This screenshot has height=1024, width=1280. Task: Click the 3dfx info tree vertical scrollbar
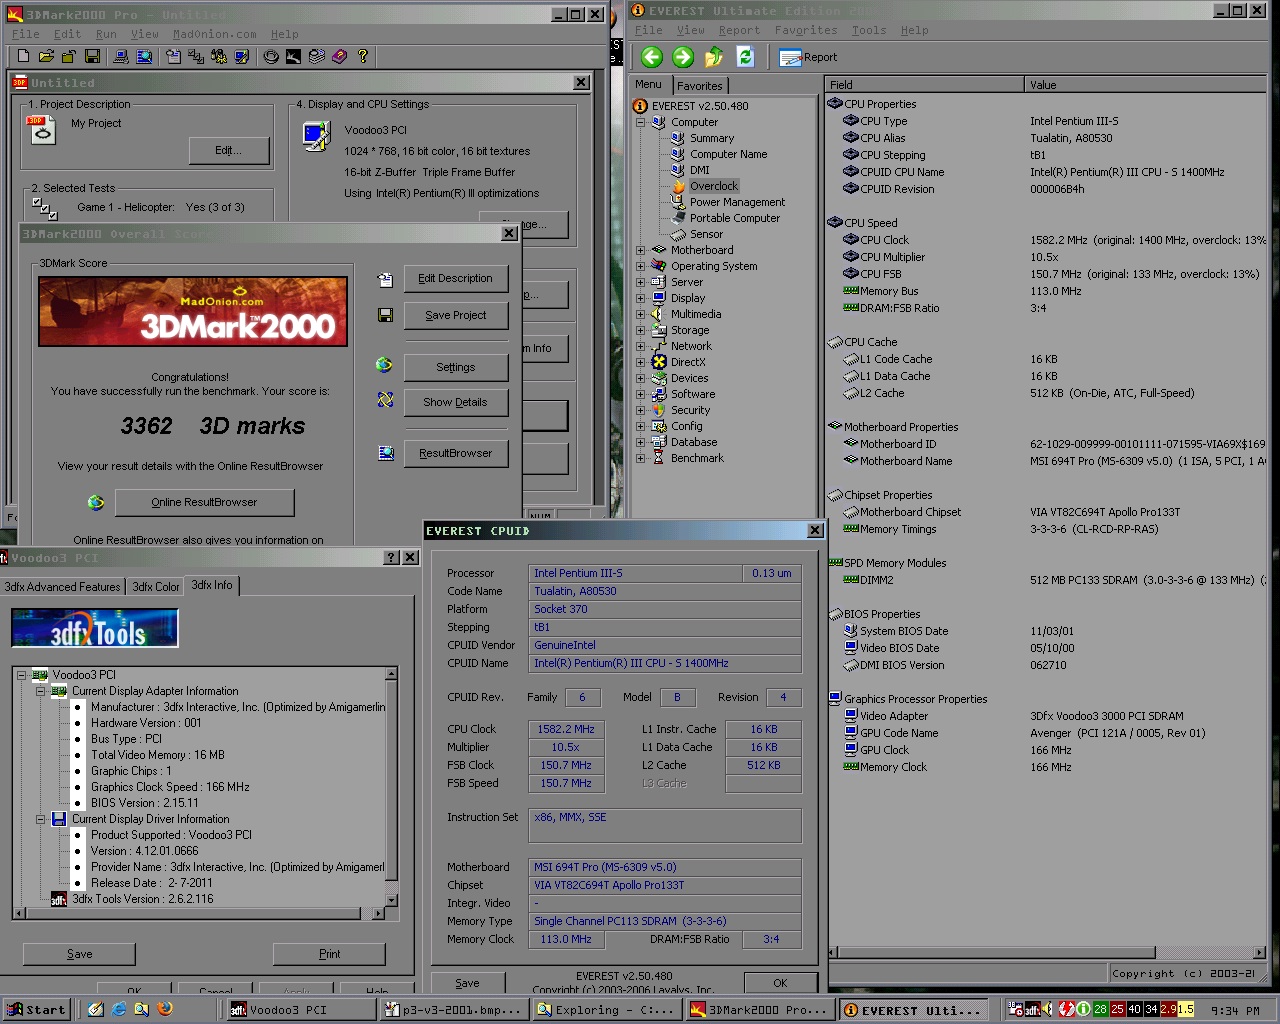[391, 786]
